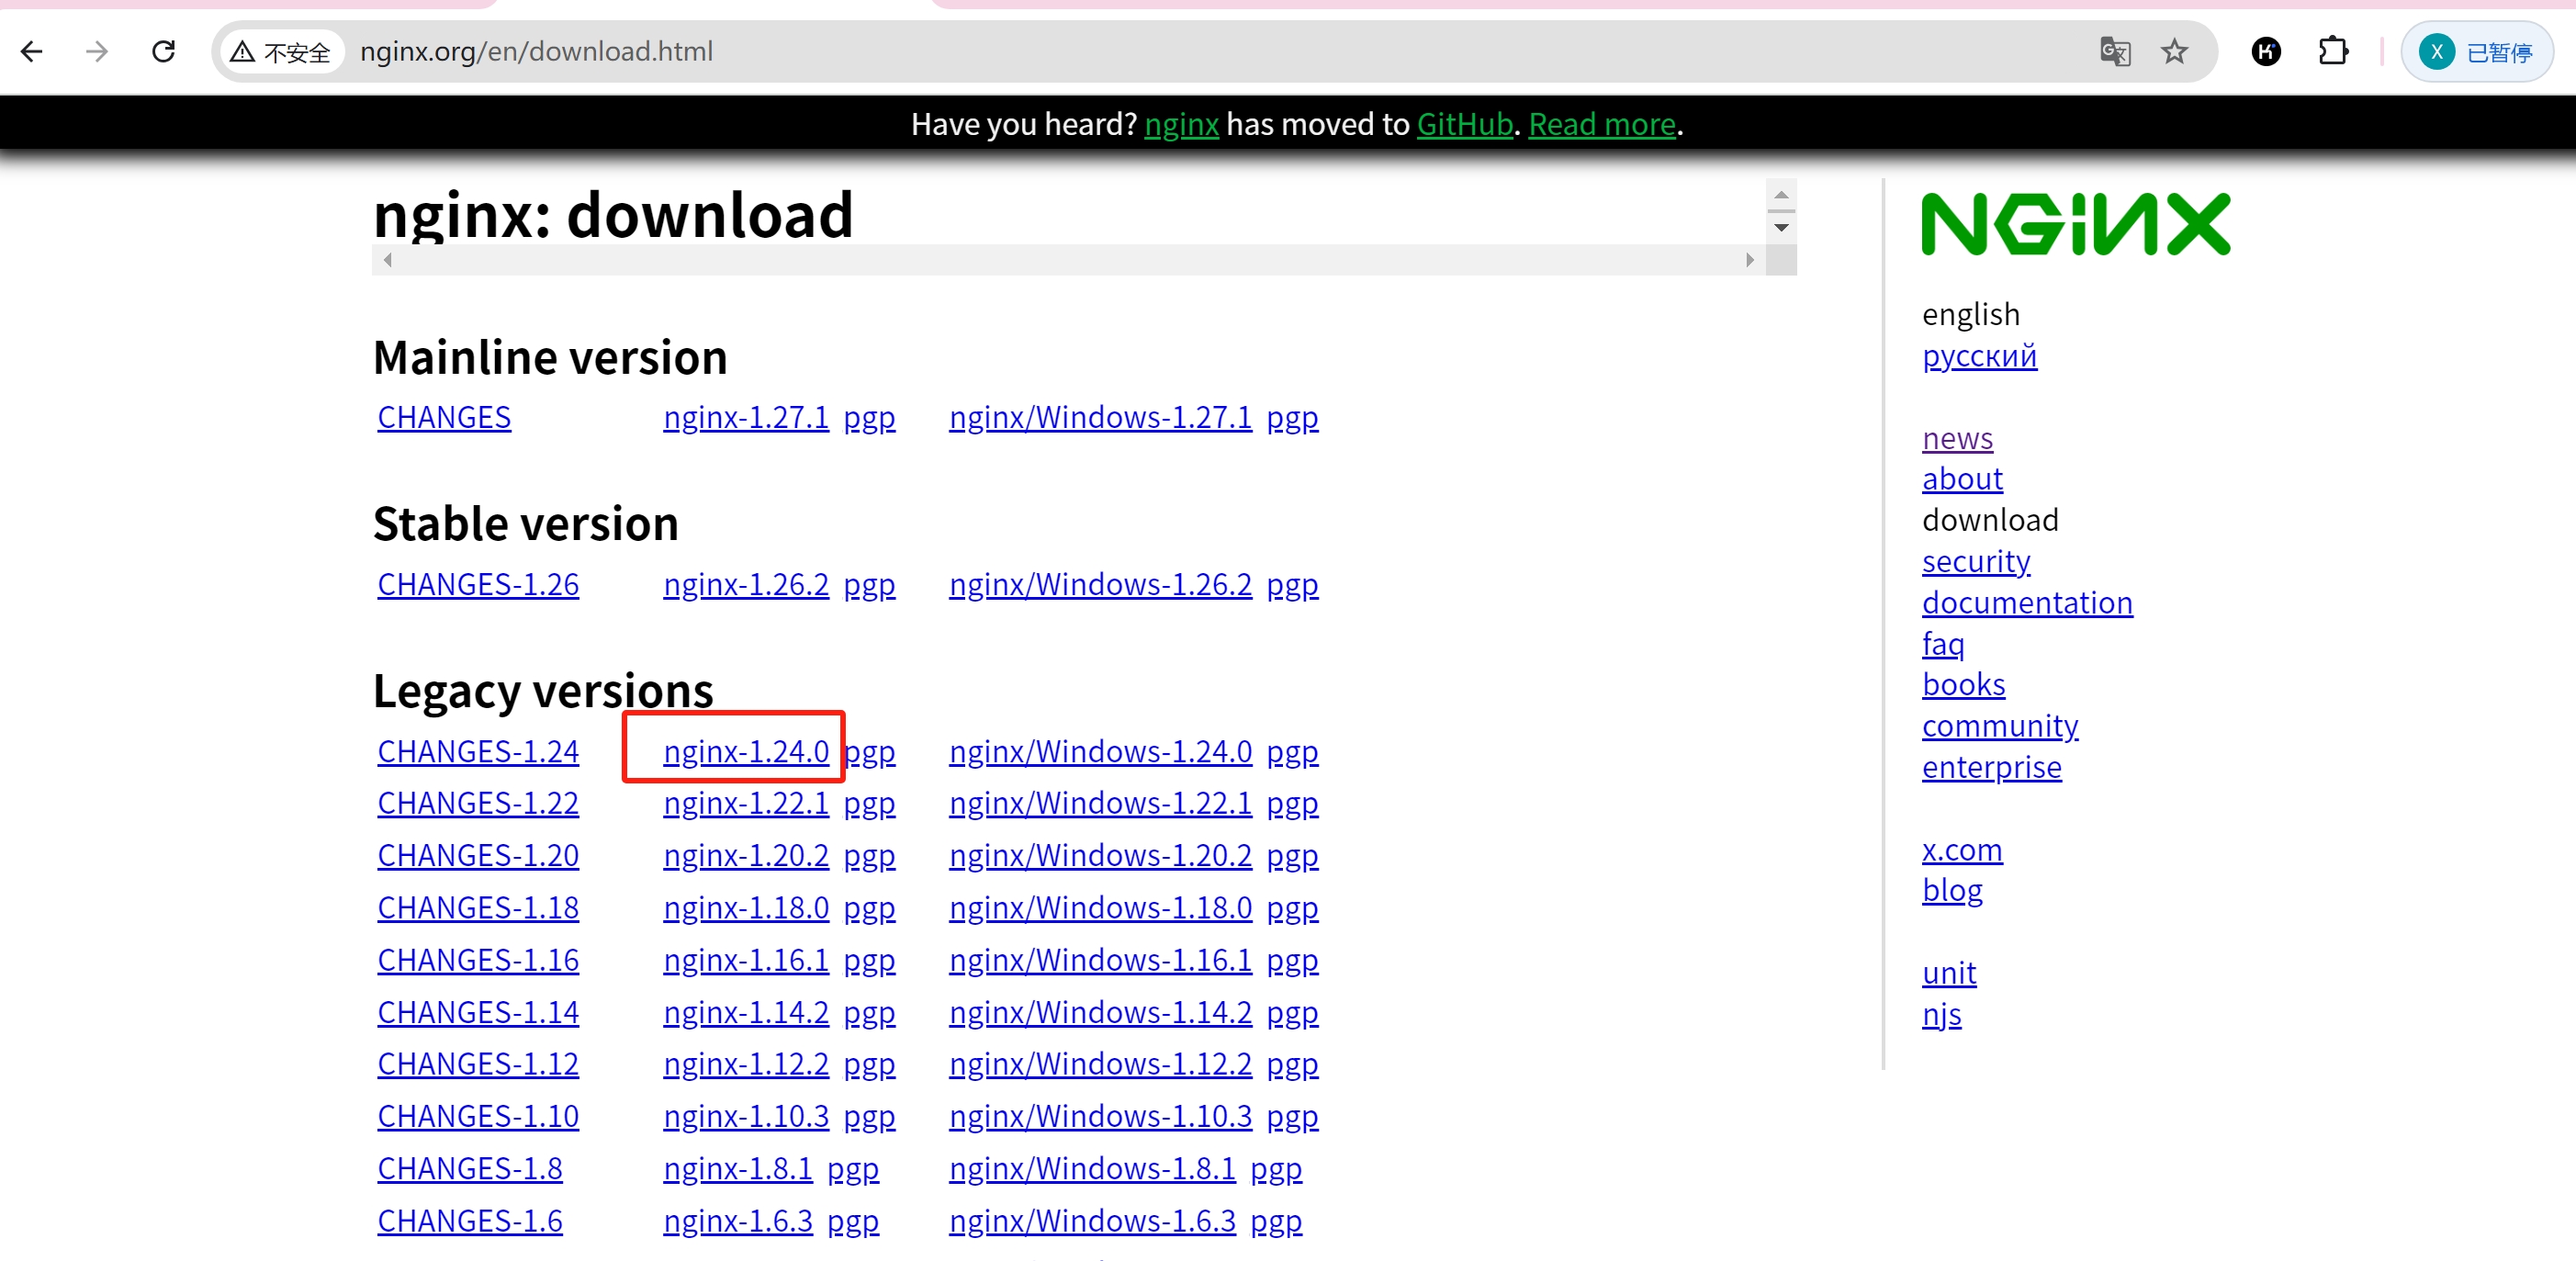2576x1261 pixels.
Task: Open CHANGES-1.6 link
Action: click(x=470, y=1221)
